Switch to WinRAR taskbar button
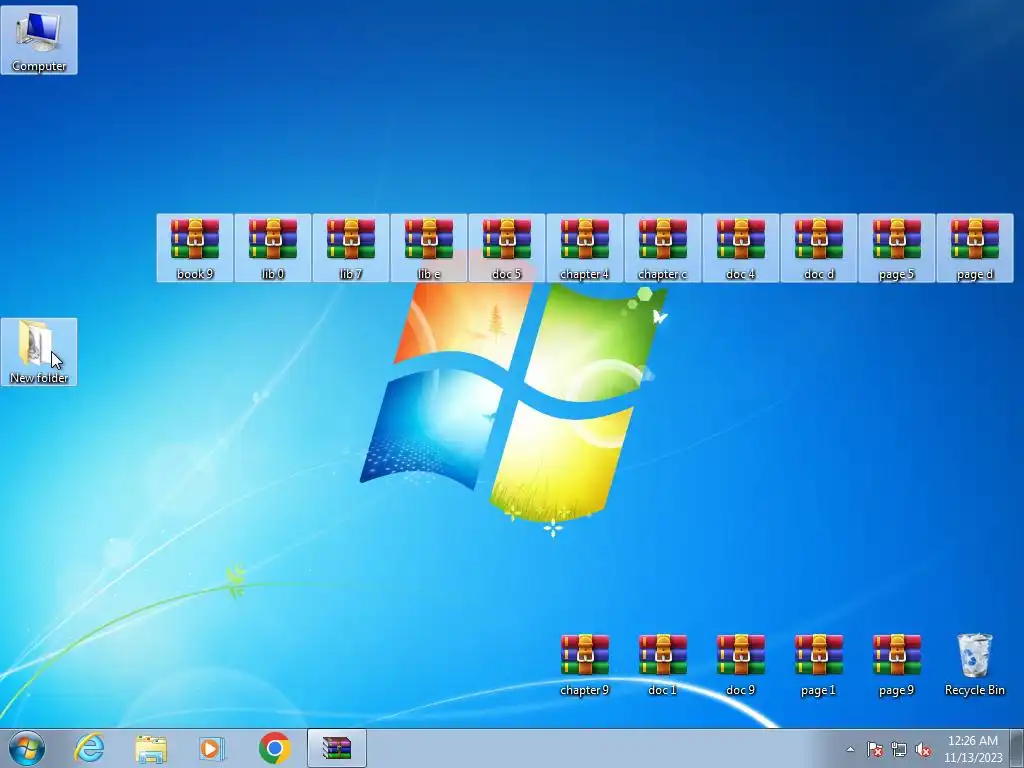Viewport: 1024px width, 768px height. pos(337,748)
